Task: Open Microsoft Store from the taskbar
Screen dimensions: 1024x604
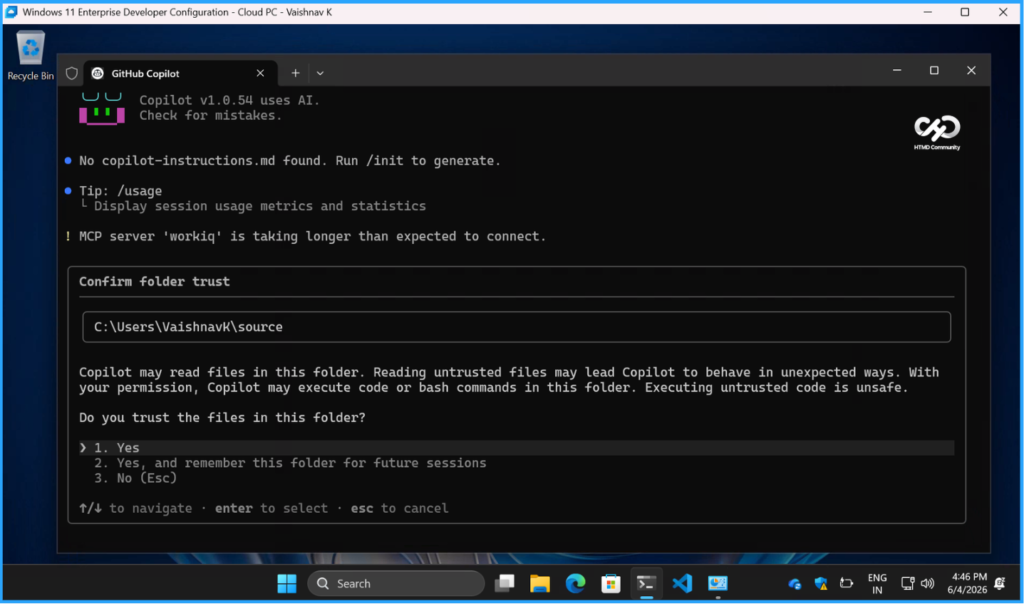Action: (611, 583)
